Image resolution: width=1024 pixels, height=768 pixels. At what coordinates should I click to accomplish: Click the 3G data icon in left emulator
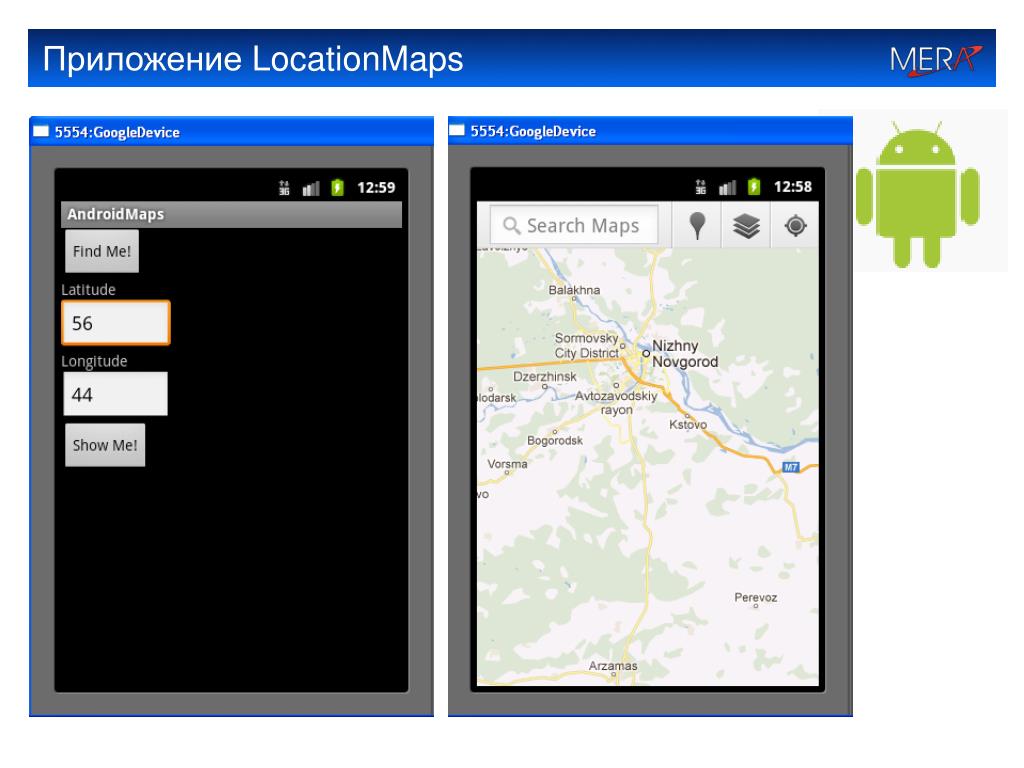pyautogui.click(x=284, y=188)
